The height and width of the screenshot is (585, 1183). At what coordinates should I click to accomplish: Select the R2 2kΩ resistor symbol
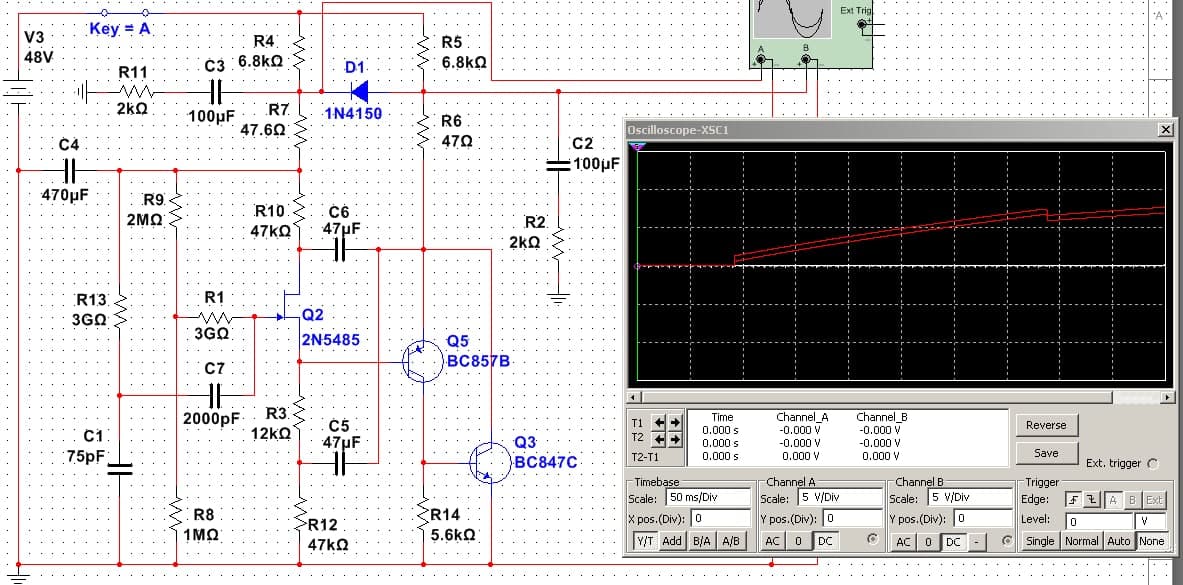(x=558, y=243)
